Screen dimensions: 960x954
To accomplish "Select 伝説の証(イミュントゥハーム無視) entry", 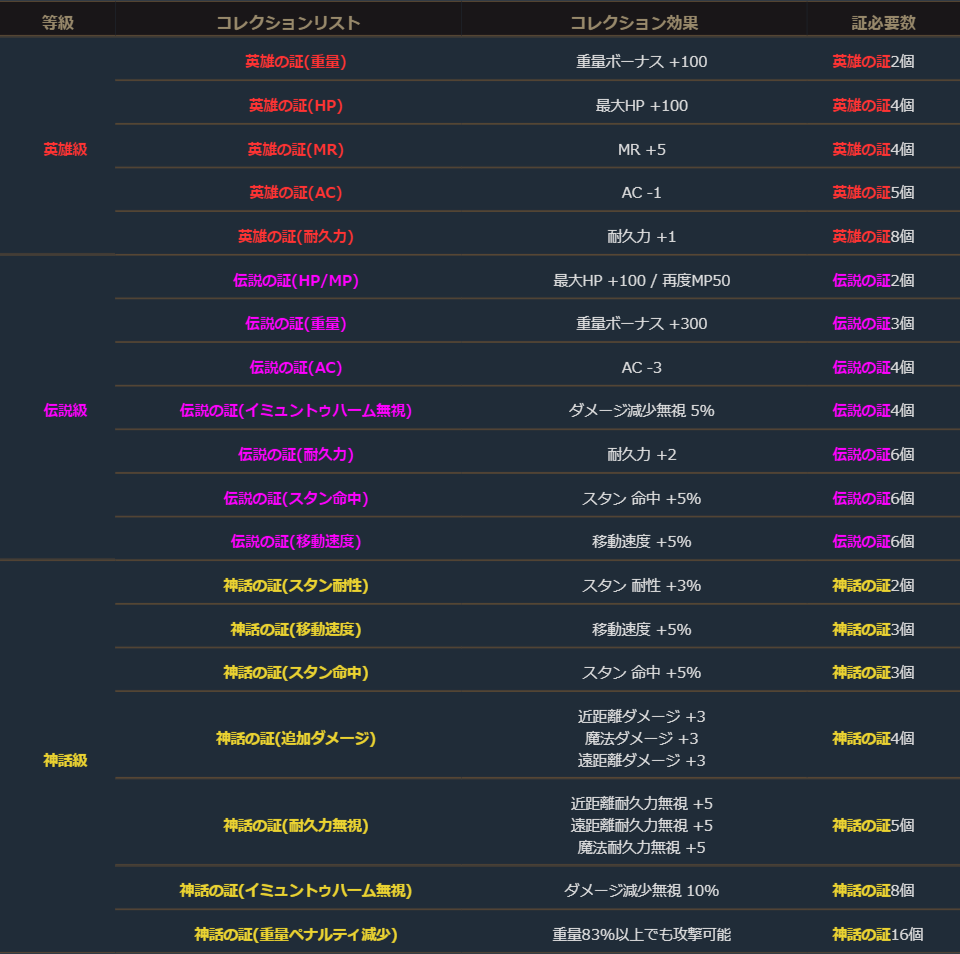I will 295,411.
